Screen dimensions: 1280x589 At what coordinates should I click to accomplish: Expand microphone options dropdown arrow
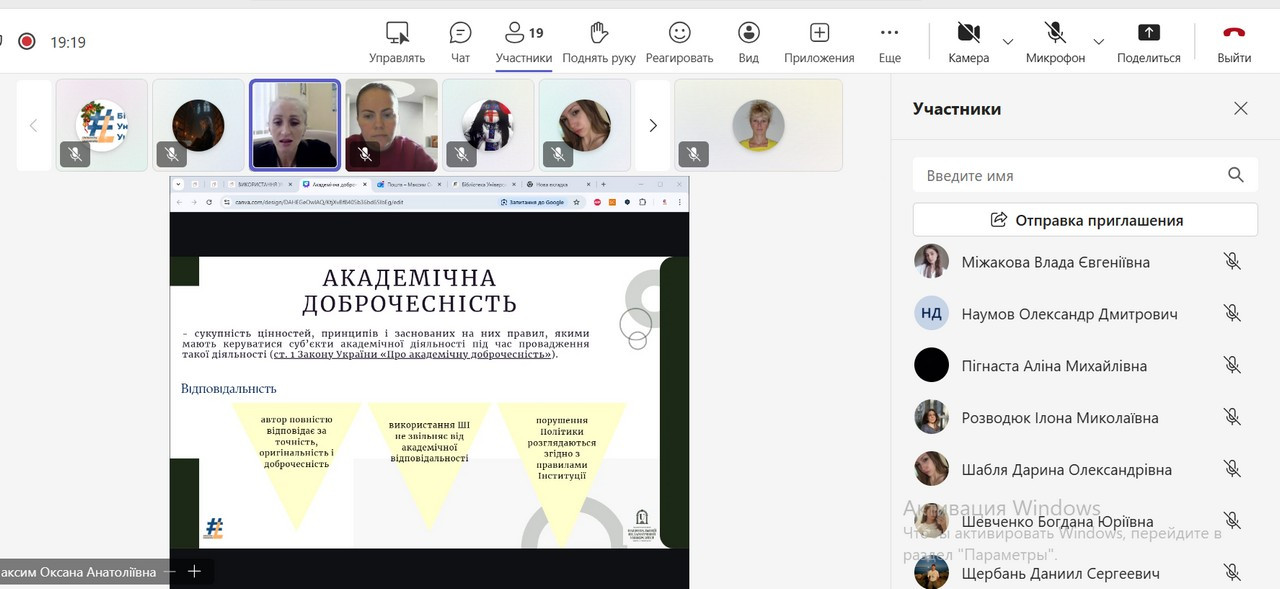click(1098, 42)
